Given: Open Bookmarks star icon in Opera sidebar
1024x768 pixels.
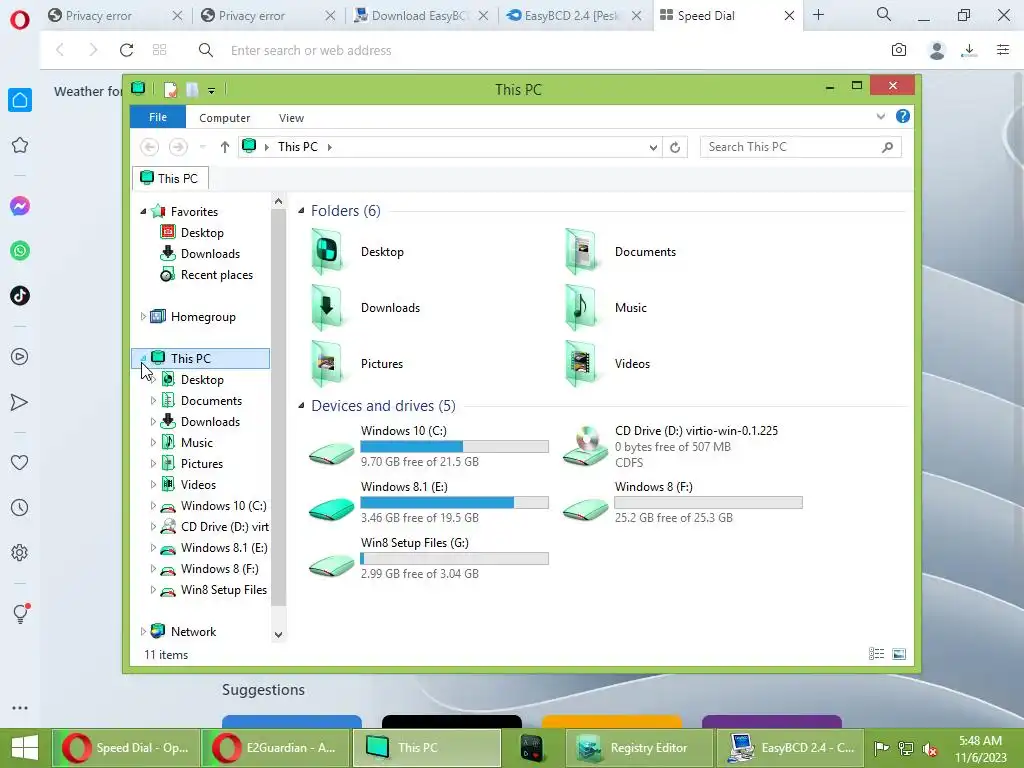Looking at the screenshot, I should coord(20,145).
